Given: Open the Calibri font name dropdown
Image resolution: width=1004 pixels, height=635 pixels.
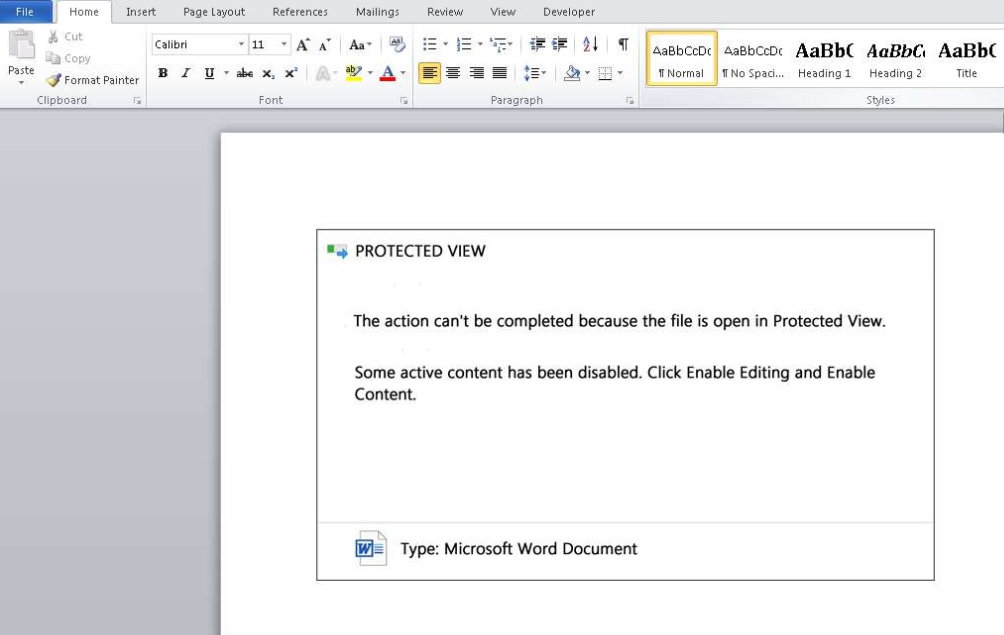Looking at the screenshot, I should click(241, 45).
